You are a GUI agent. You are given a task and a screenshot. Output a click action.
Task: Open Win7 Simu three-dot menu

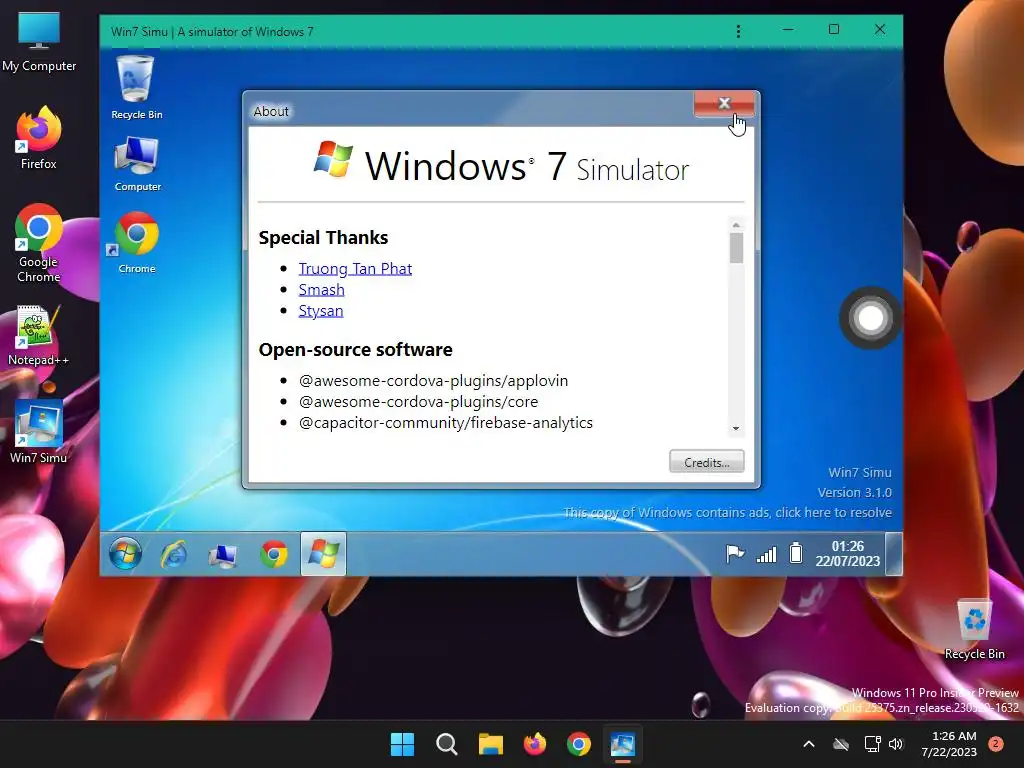coord(739,31)
